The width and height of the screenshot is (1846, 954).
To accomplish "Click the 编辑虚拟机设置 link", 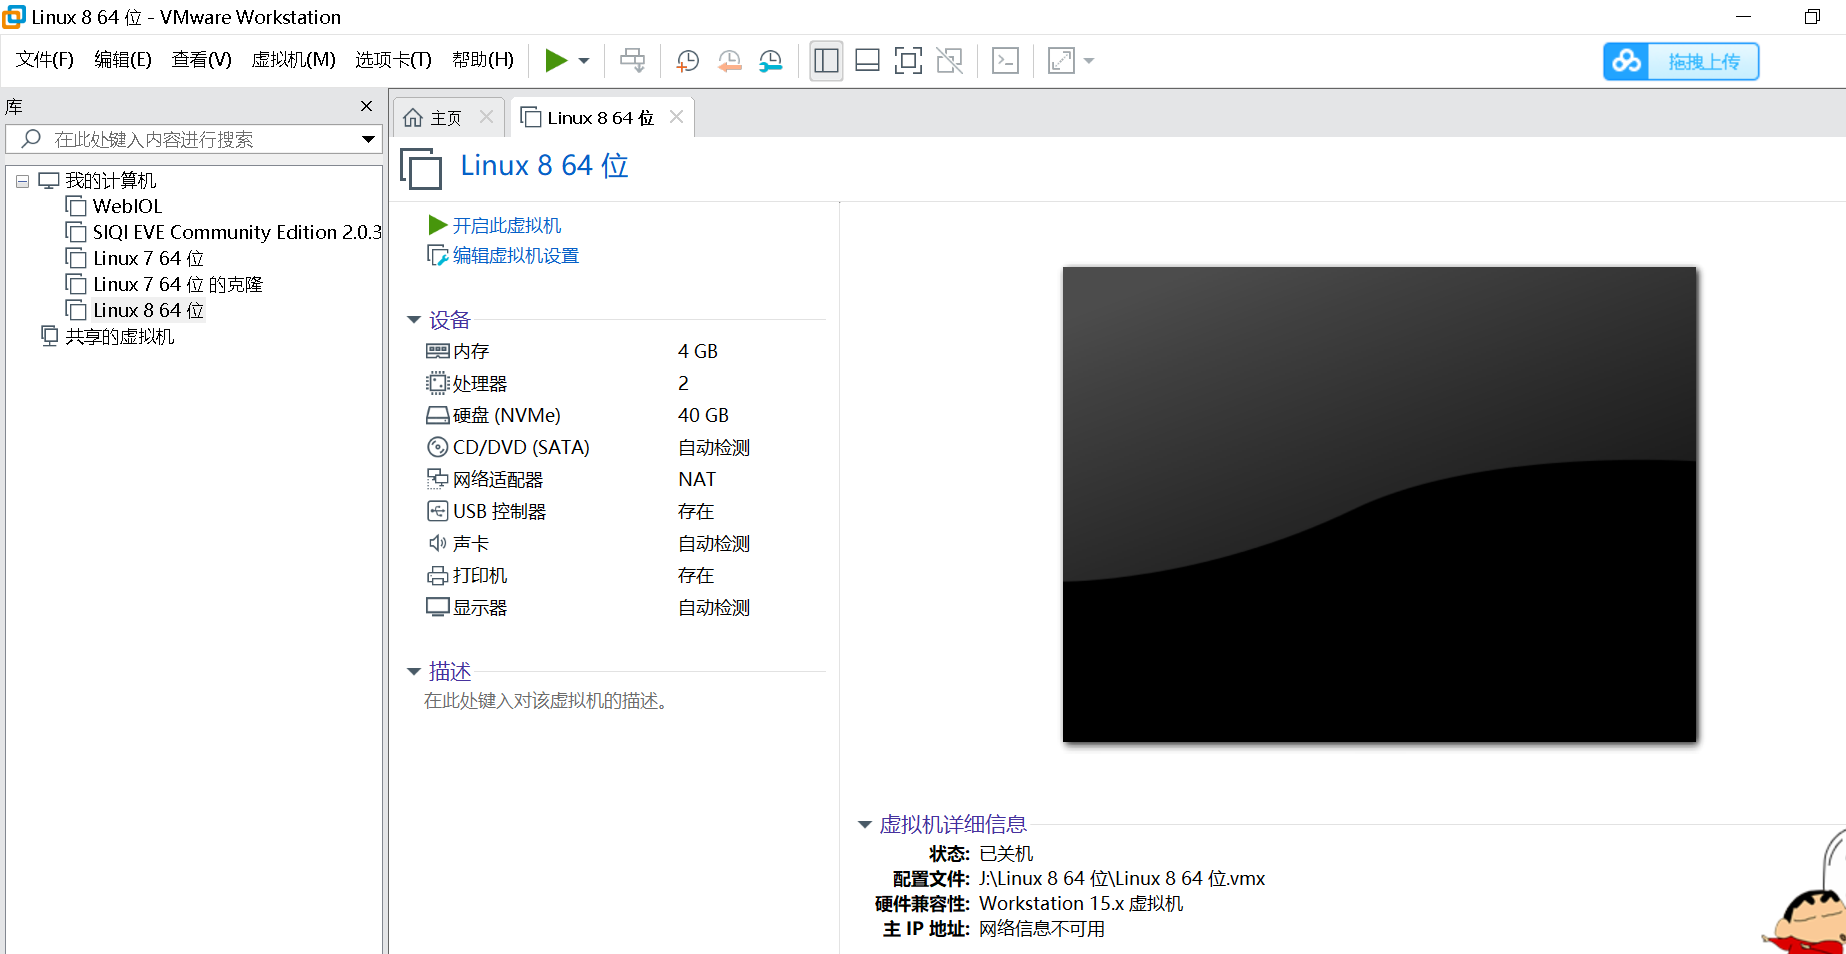I will click(x=514, y=255).
